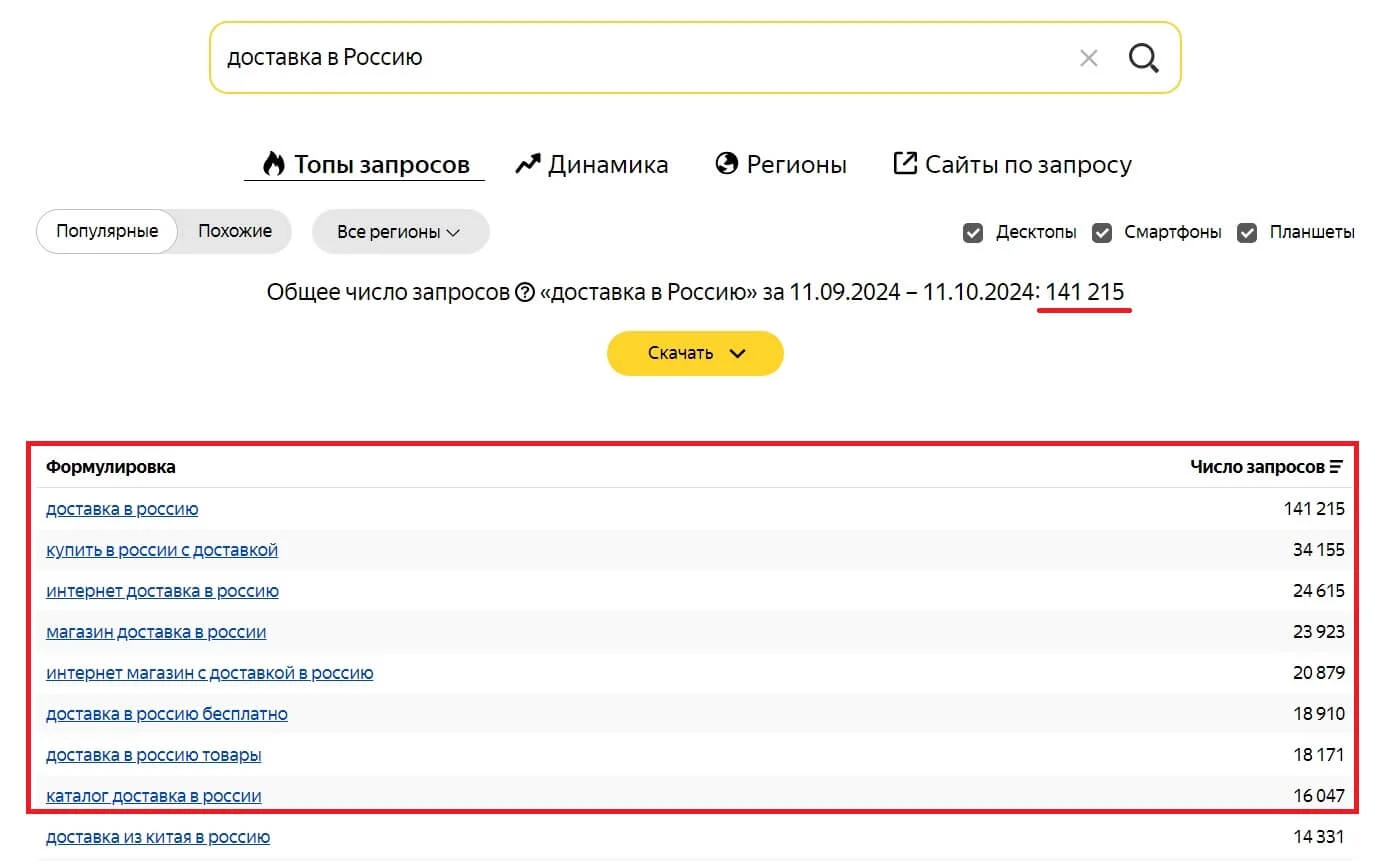Toggle the Смартфоны checkbox
The image size is (1393, 861).
pyautogui.click(x=1102, y=232)
